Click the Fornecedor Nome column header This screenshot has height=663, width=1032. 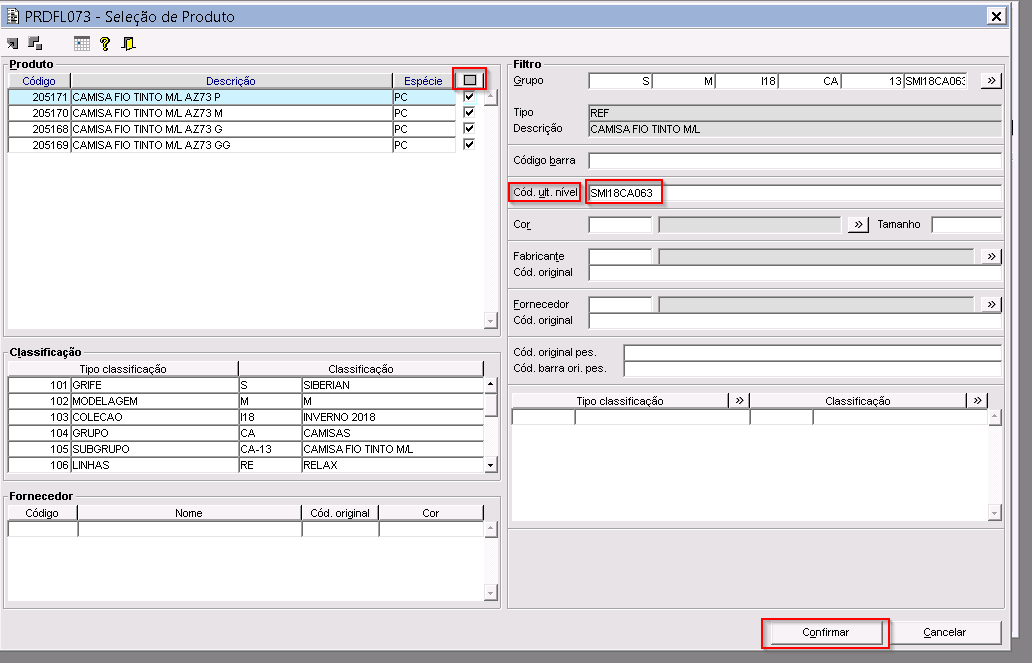pyautogui.click(x=189, y=512)
